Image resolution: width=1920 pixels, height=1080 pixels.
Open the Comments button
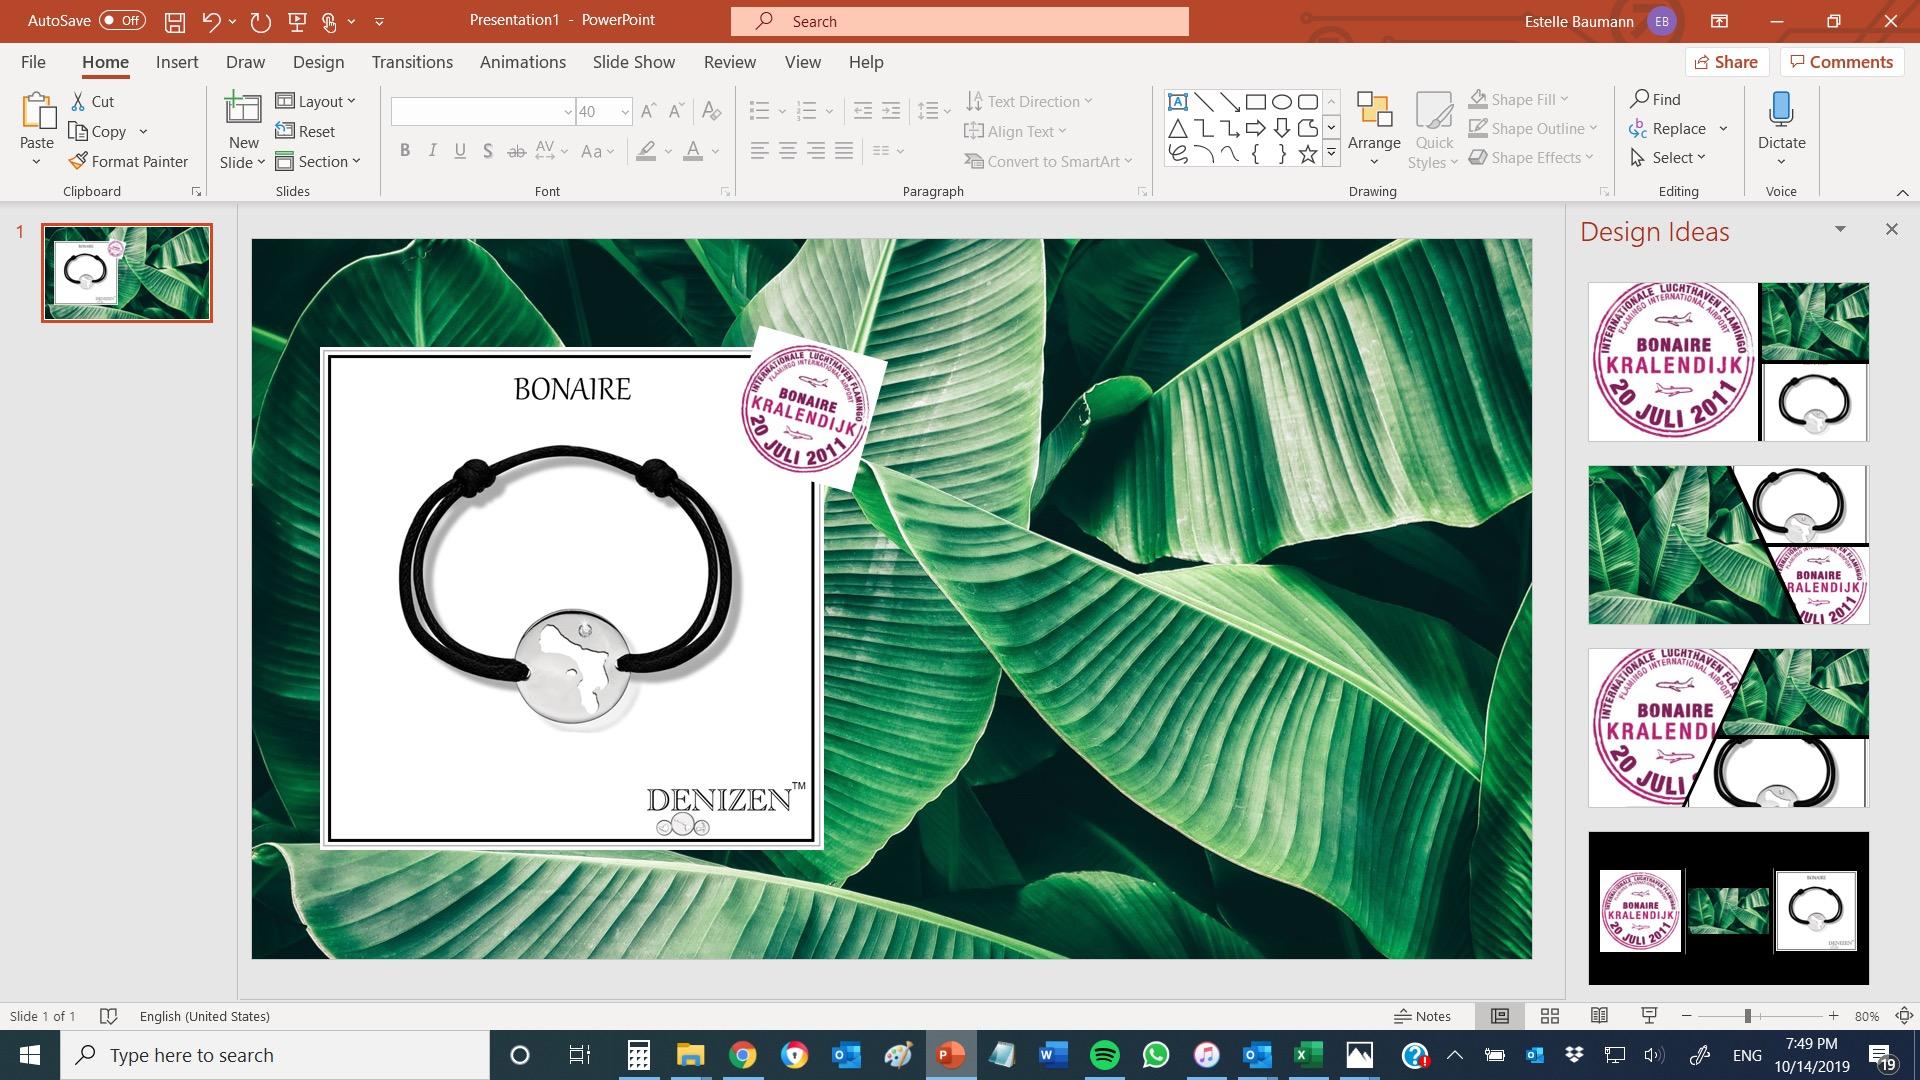pos(1841,62)
